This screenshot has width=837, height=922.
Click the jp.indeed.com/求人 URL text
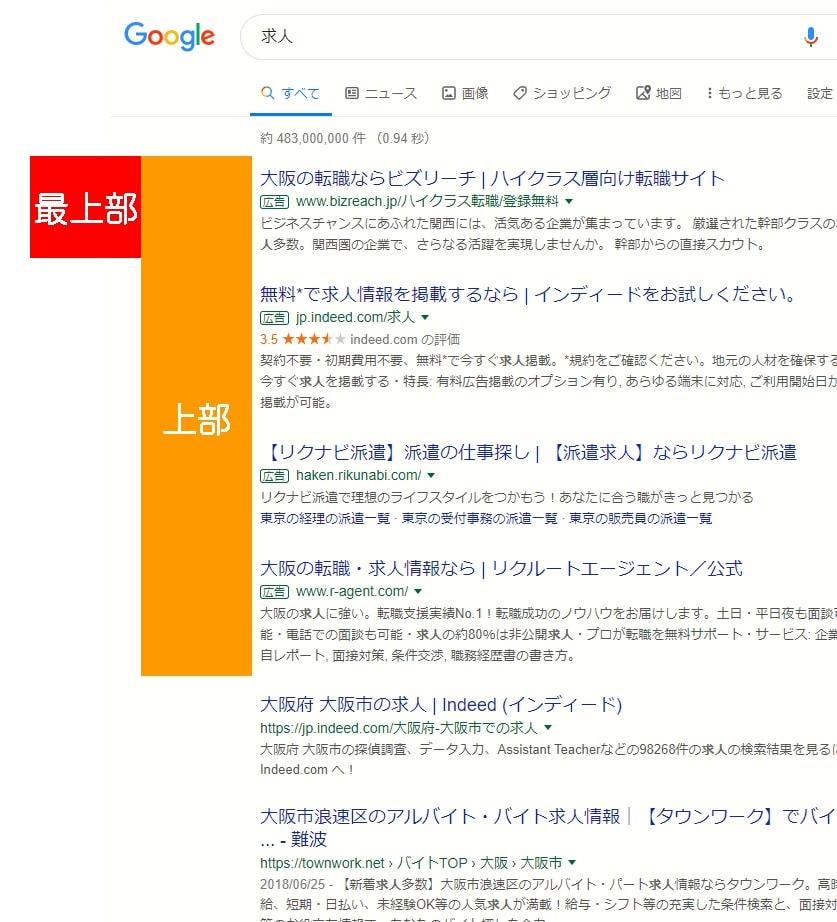click(355, 318)
